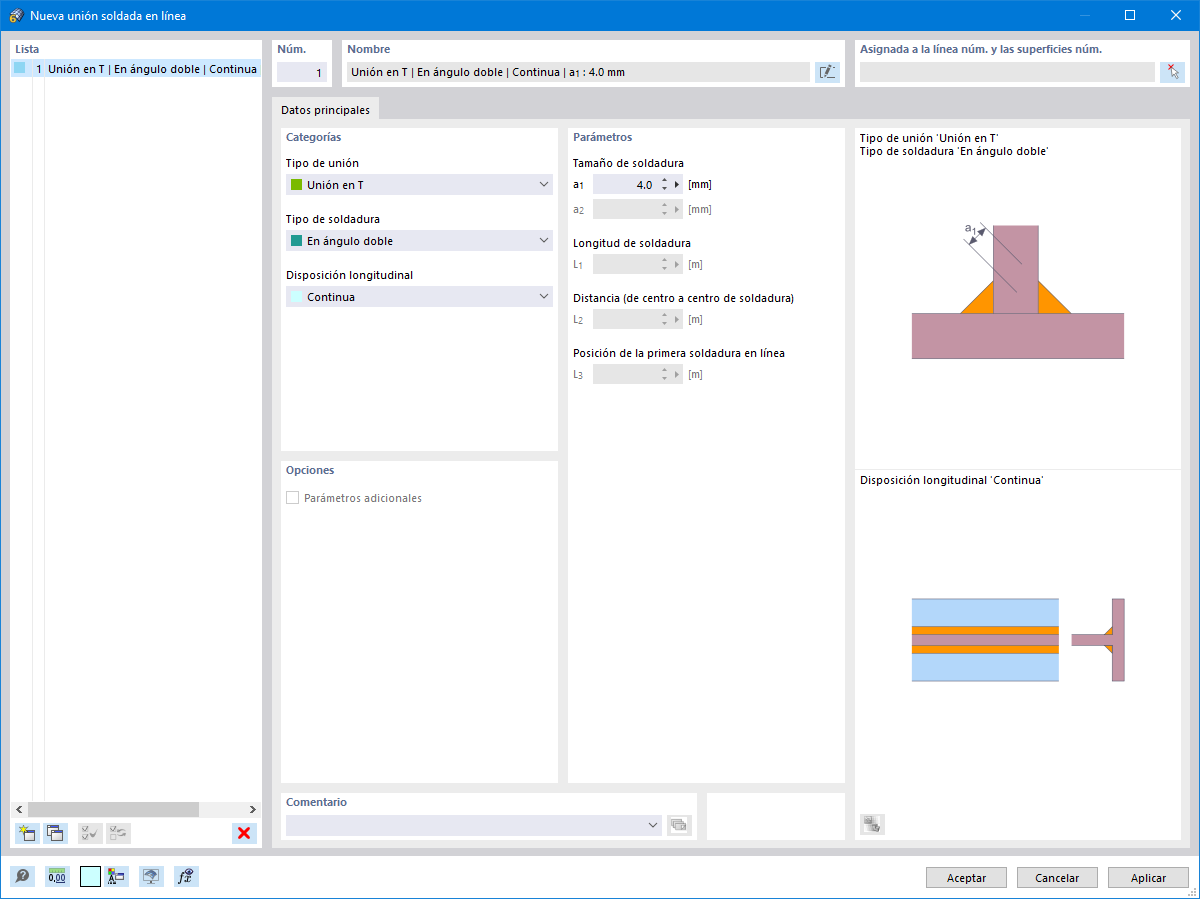Click the a1 weld size input field
The image size is (1200, 899).
tap(625, 185)
